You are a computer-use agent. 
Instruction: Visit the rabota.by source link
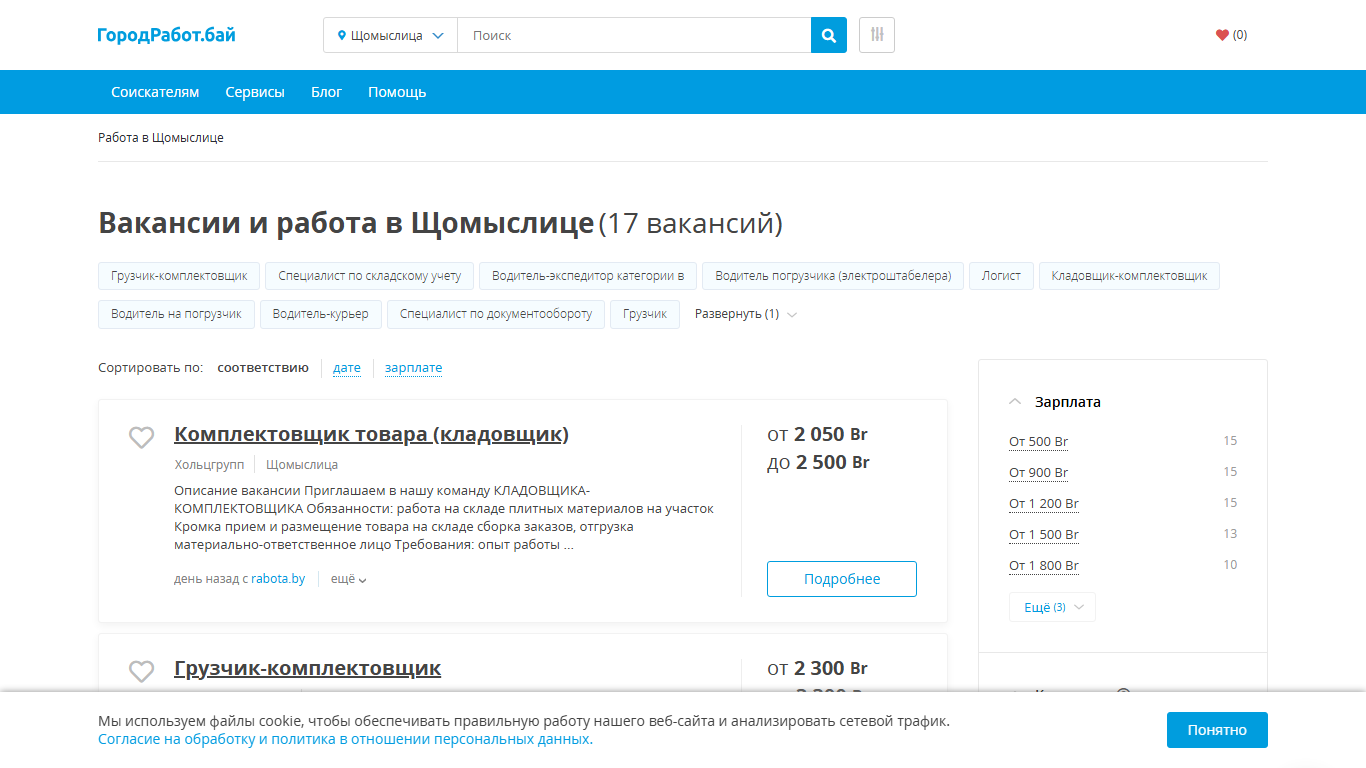point(278,579)
